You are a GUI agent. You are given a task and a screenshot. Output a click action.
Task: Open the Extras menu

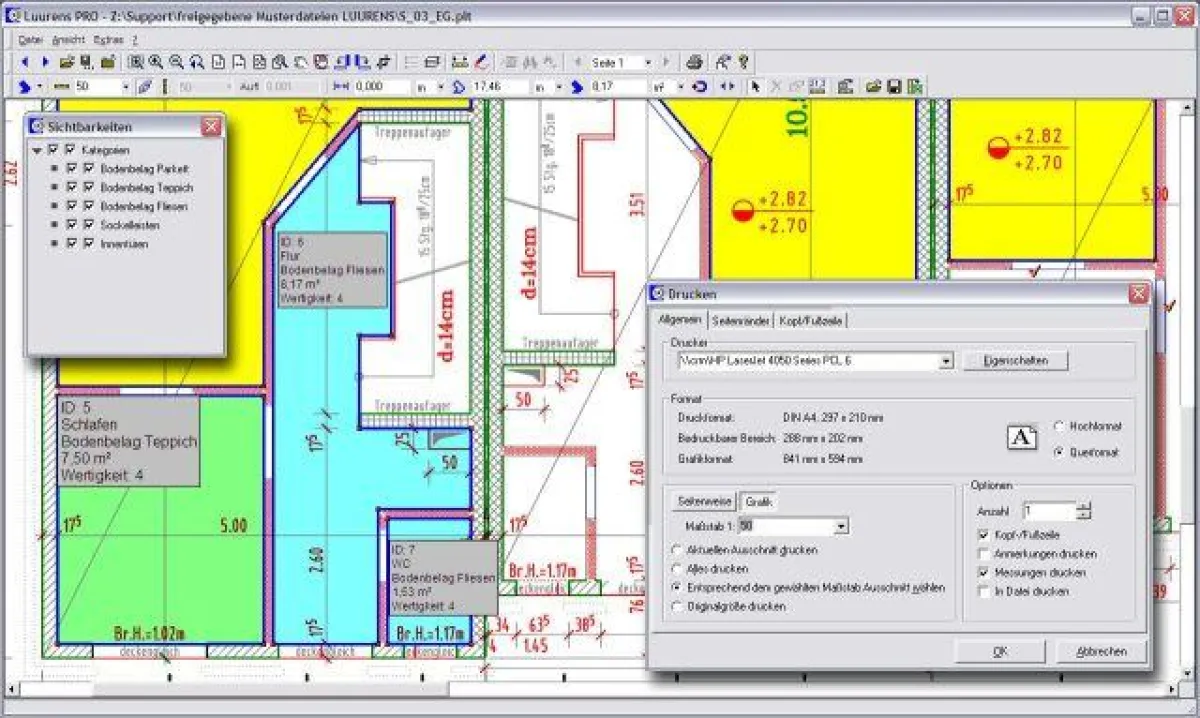pos(108,40)
